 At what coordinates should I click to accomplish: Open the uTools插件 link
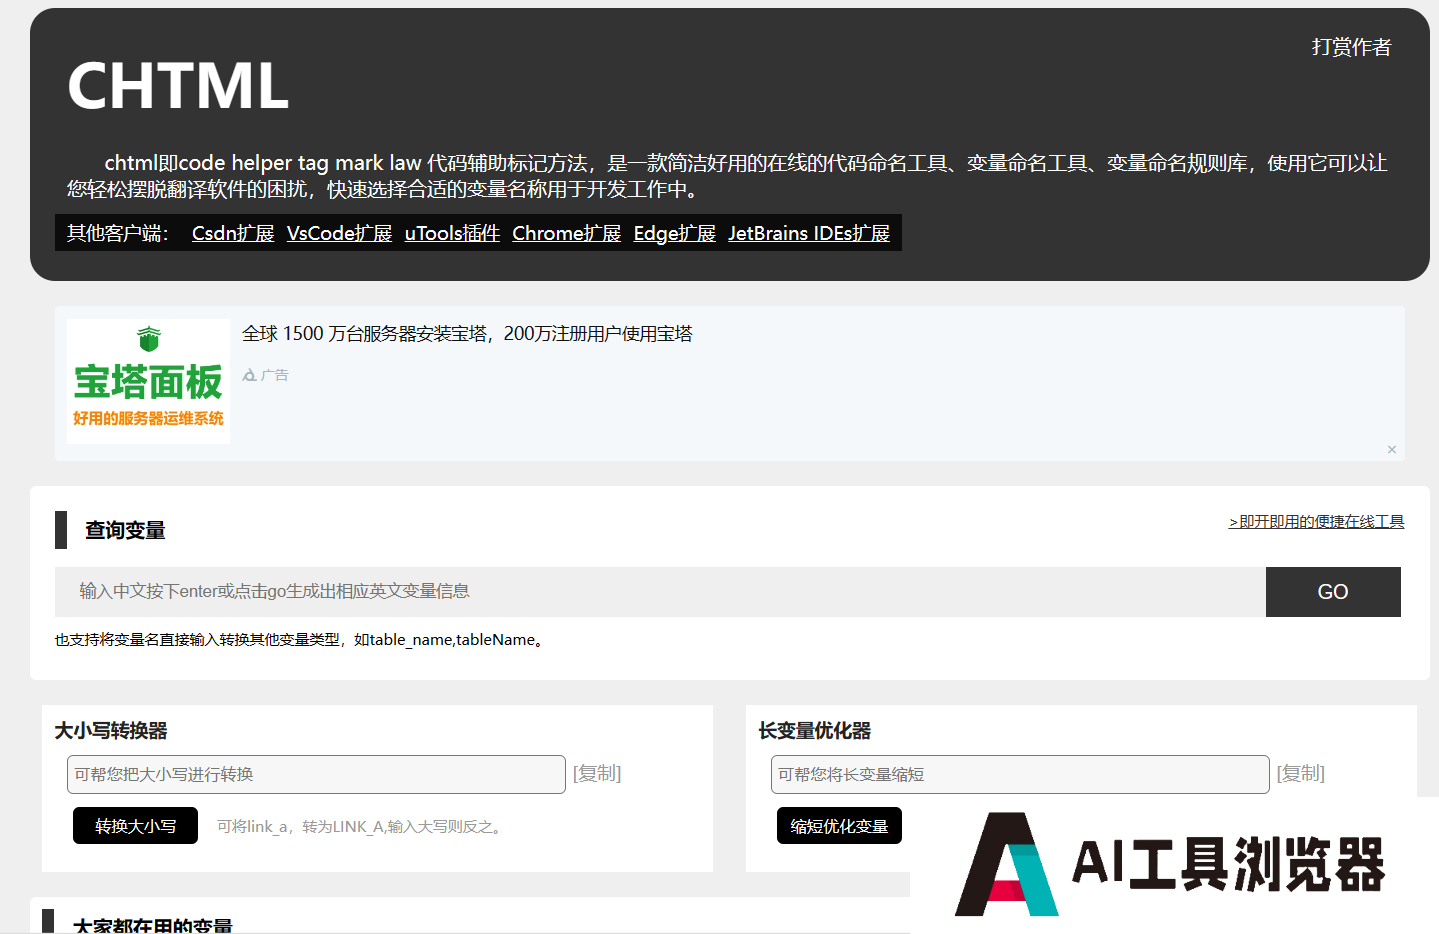click(452, 233)
